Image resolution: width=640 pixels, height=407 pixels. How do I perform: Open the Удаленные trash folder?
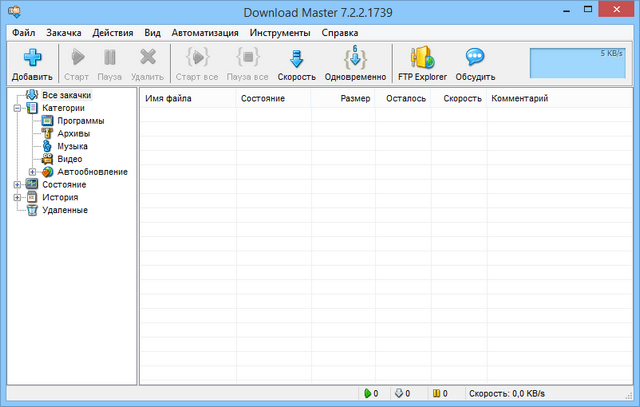[x=32, y=210]
